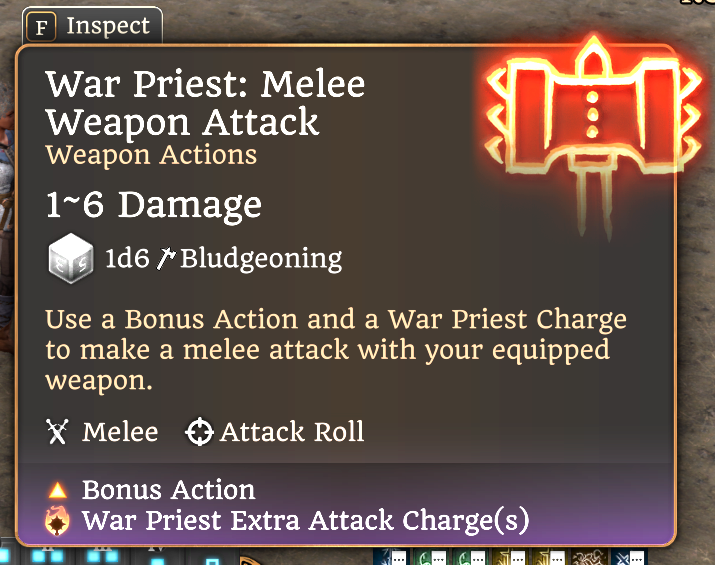
Task: Click the Bonus Action cost label
Action: coord(168,490)
